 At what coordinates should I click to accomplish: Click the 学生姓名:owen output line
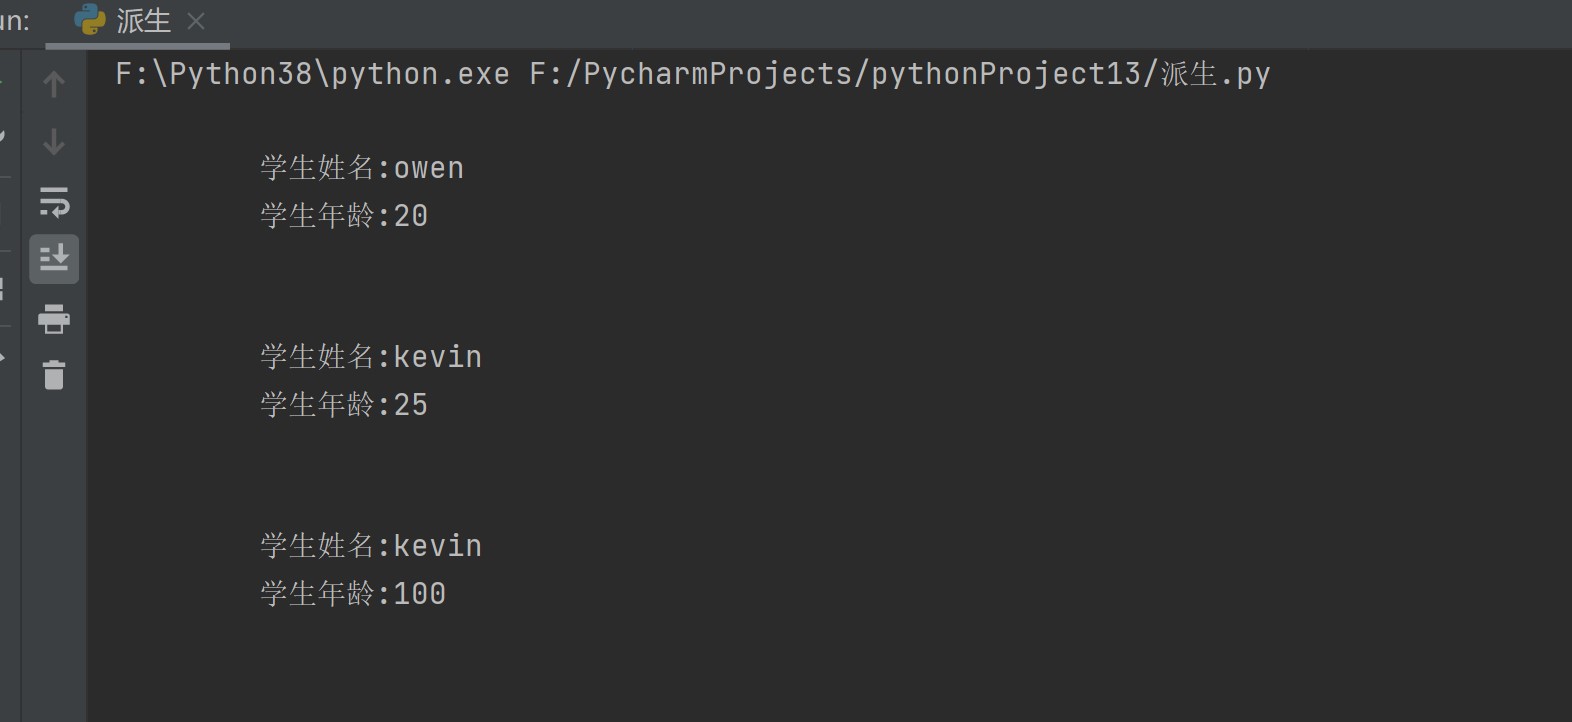pos(362,168)
